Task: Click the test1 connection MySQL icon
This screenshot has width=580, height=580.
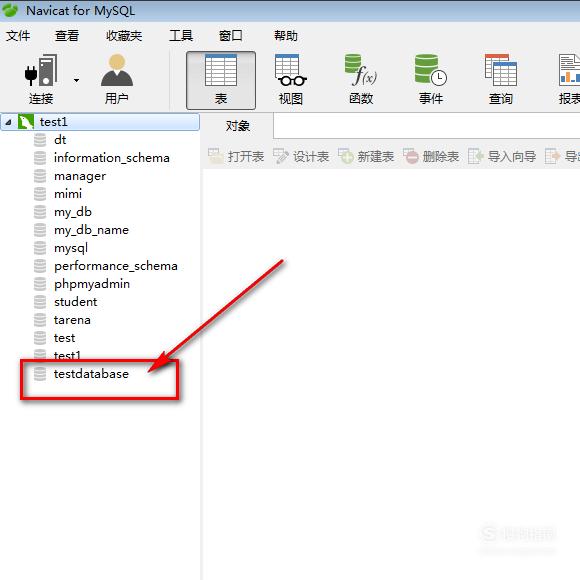Action: coord(26,122)
